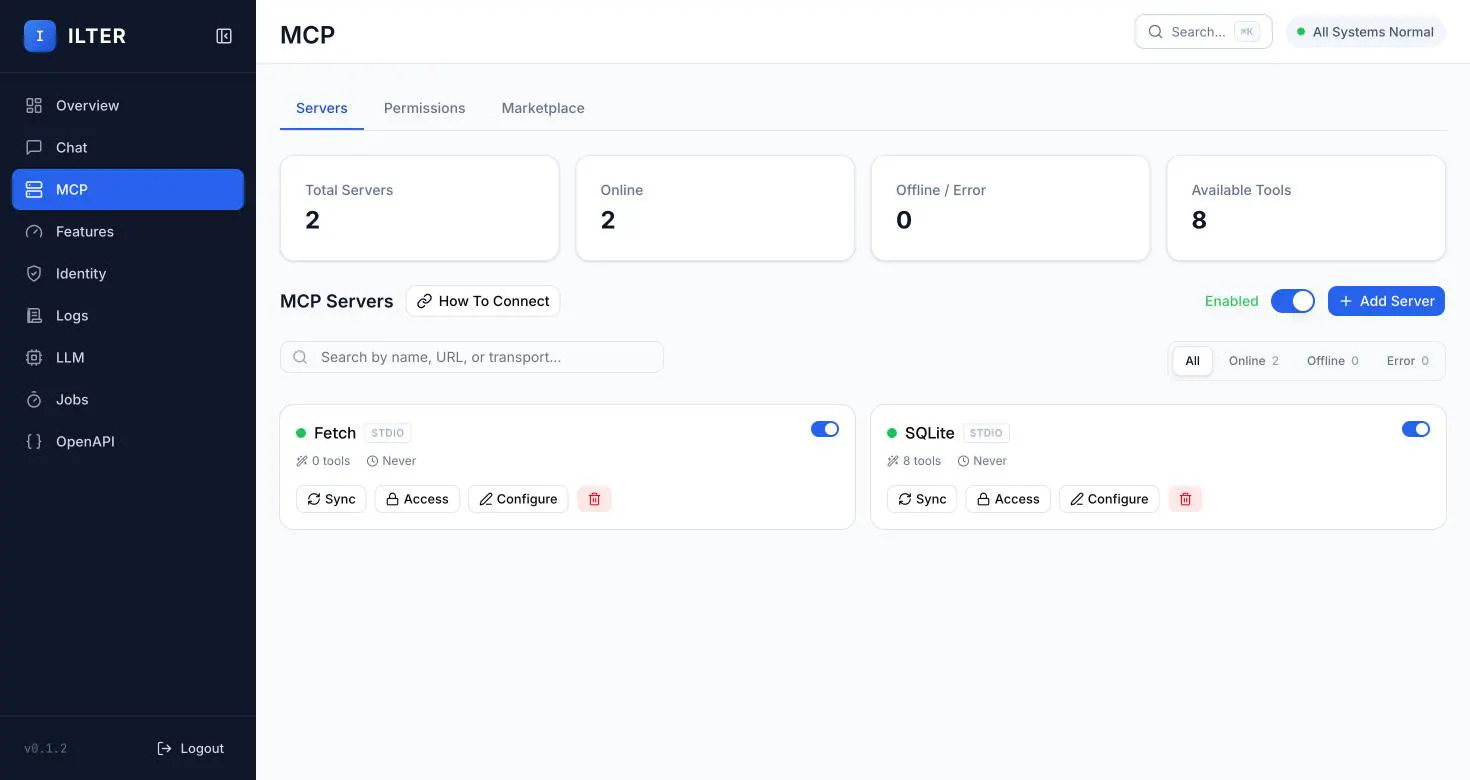The height and width of the screenshot is (780, 1470).
Task: Go to the Logs sidebar item
Action: tap(128, 315)
